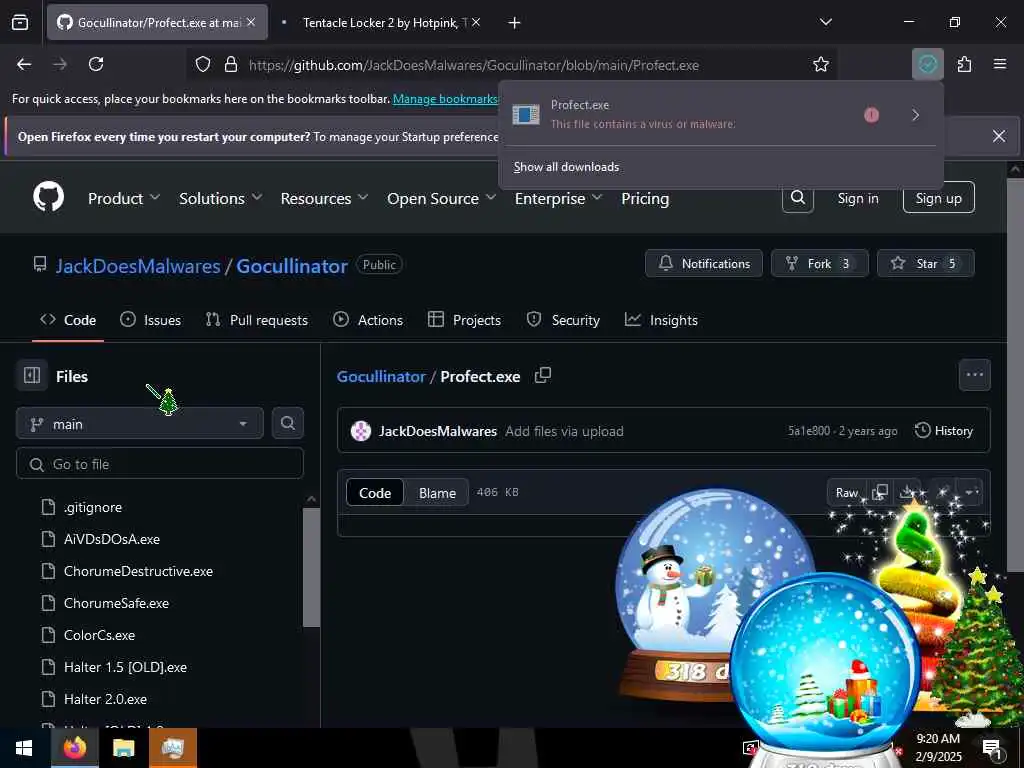
Task: Click the GitHub logo in the header
Action: click(49, 197)
